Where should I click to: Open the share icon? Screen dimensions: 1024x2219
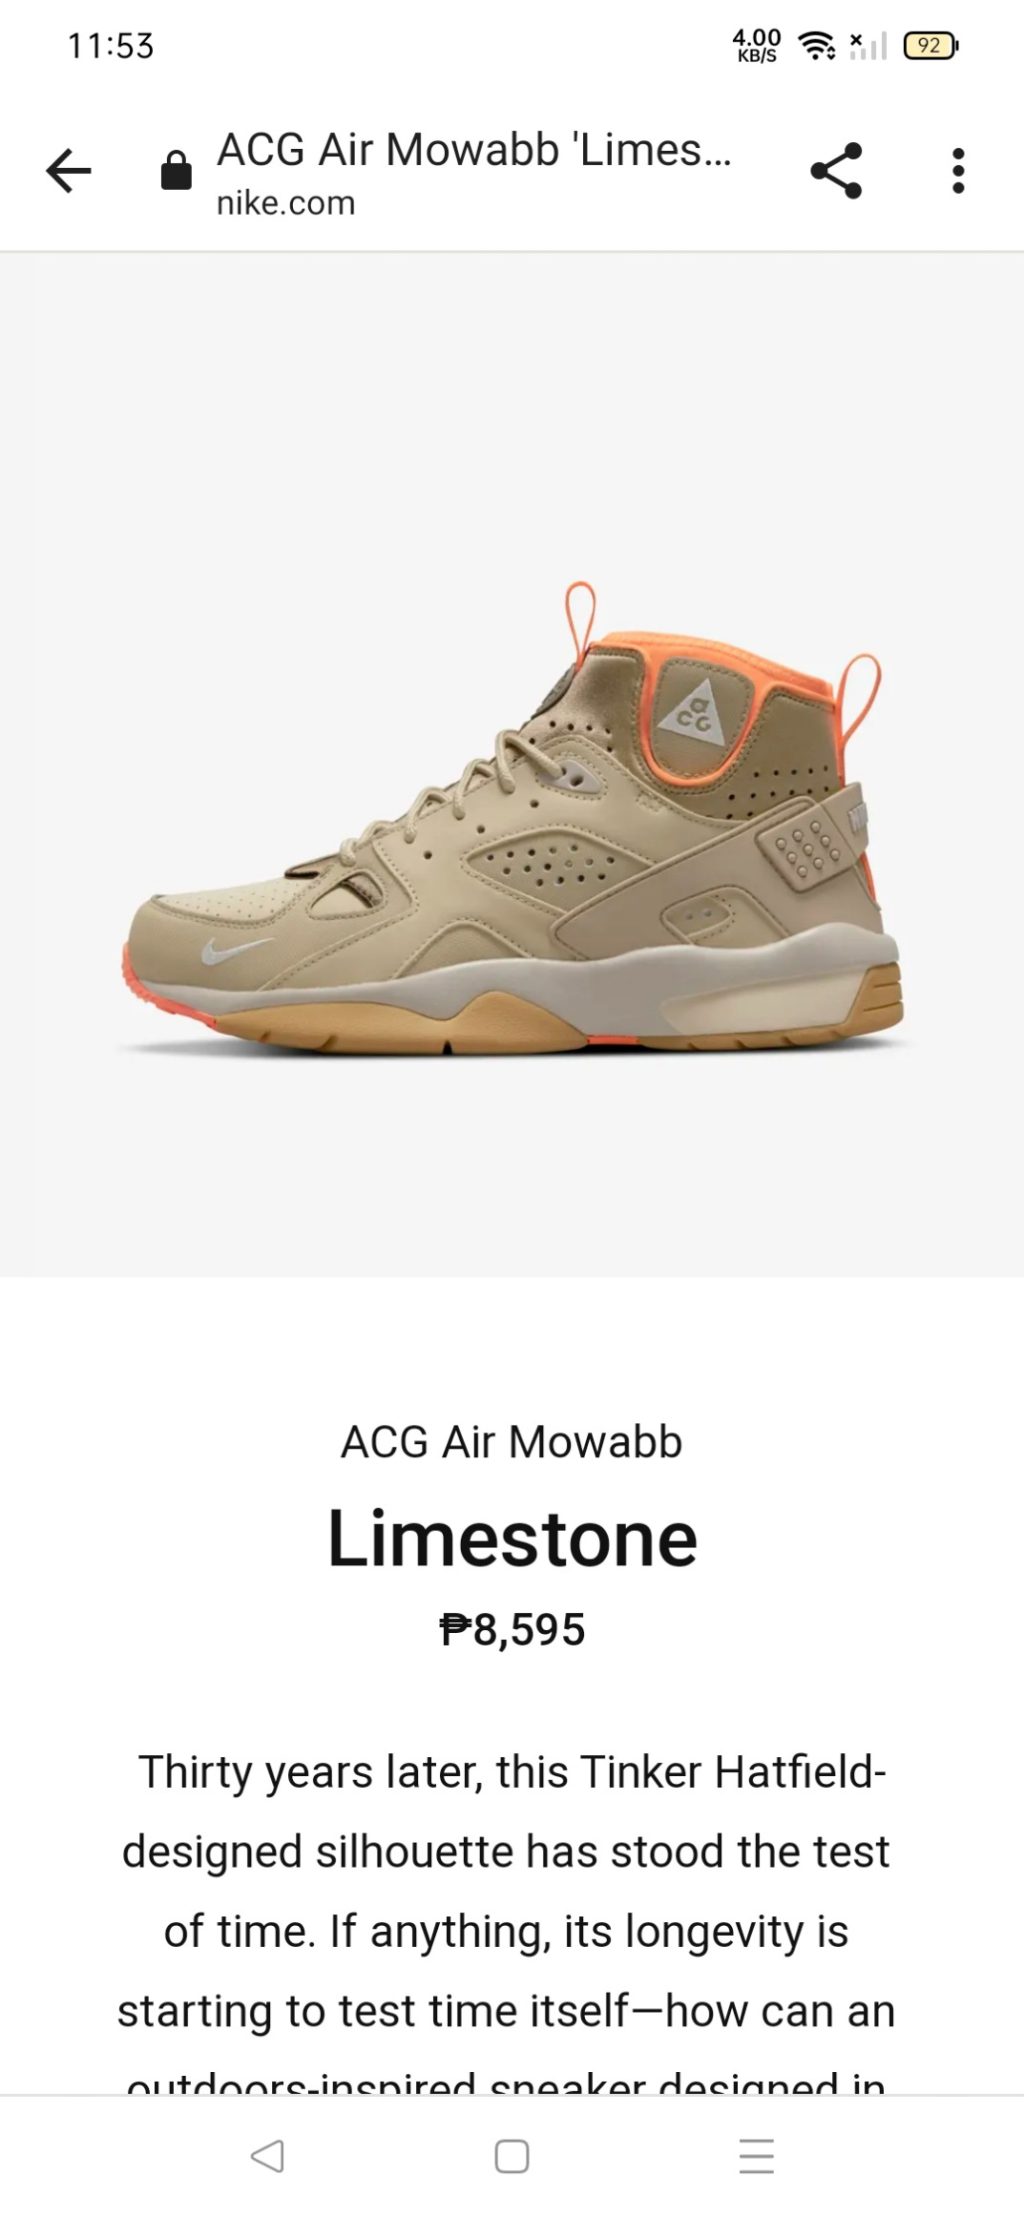click(836, 171)
